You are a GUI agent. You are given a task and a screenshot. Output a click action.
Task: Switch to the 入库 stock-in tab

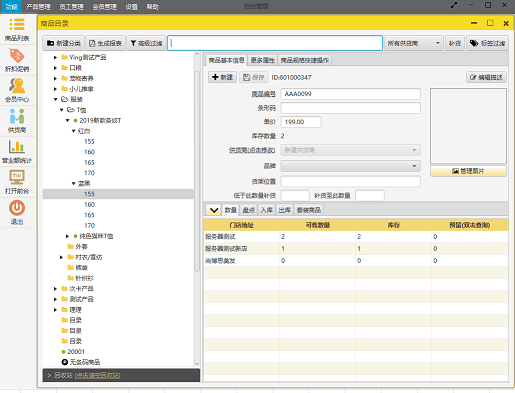point(267,210)
